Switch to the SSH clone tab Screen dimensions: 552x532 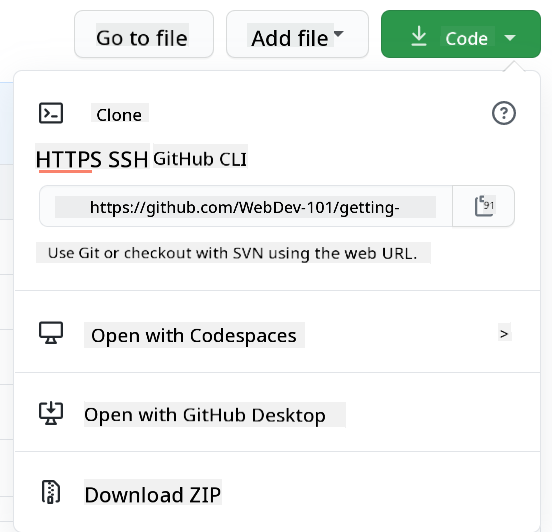click(128, 159)
